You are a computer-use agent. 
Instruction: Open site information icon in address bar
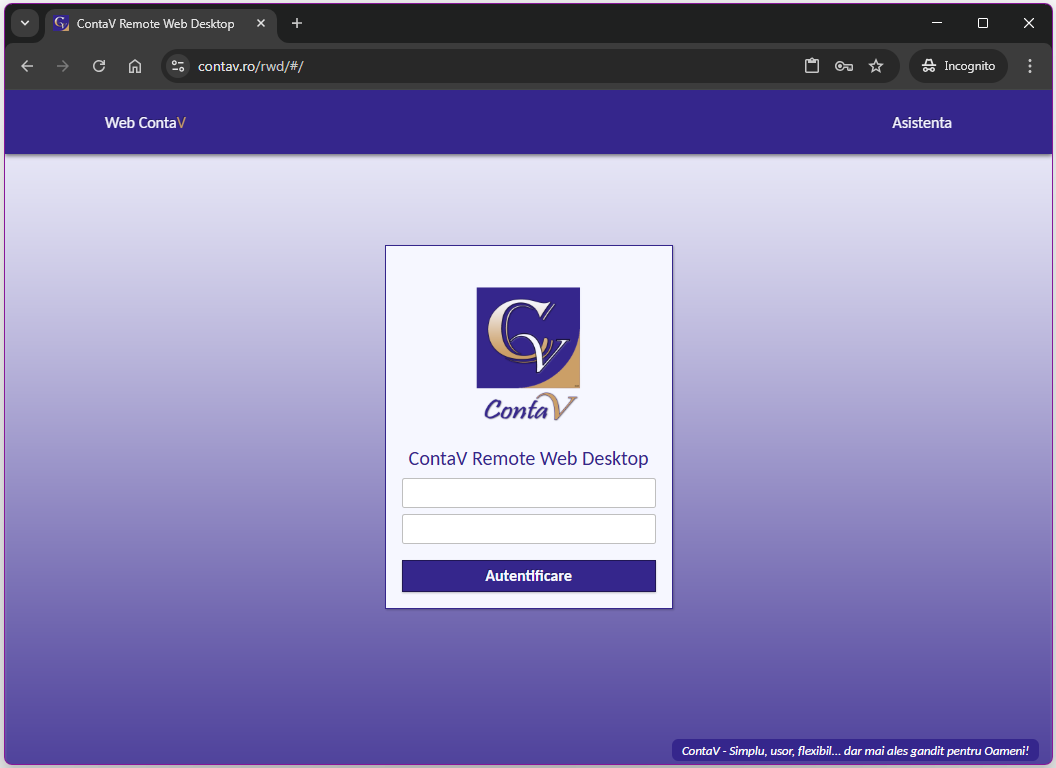[x=178, y=66]
